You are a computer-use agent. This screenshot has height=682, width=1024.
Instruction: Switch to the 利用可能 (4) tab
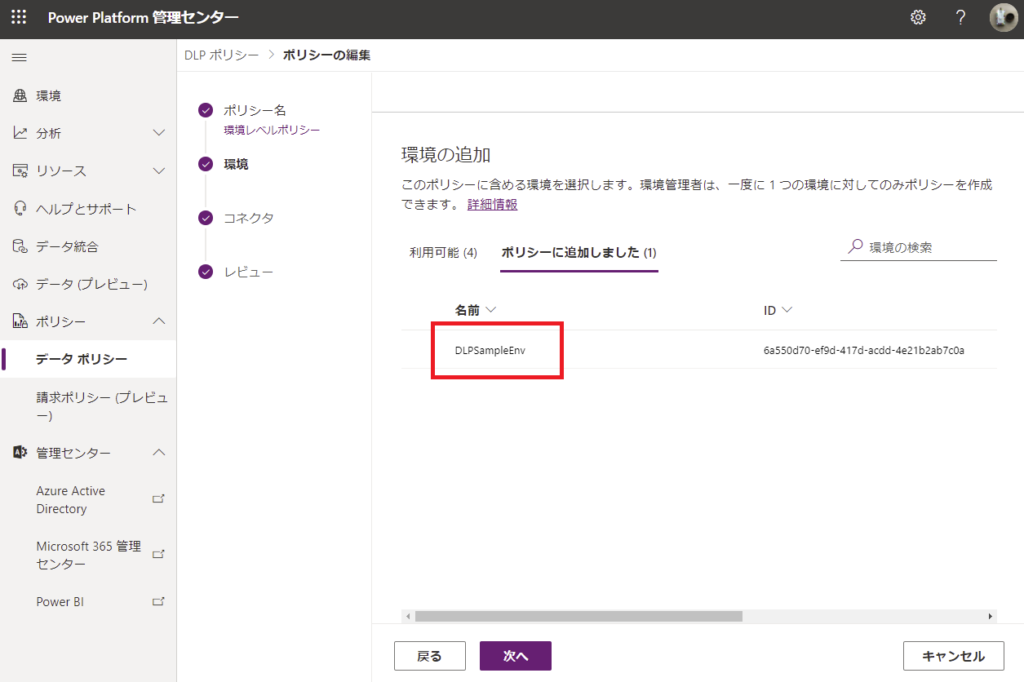click(443, 253)
